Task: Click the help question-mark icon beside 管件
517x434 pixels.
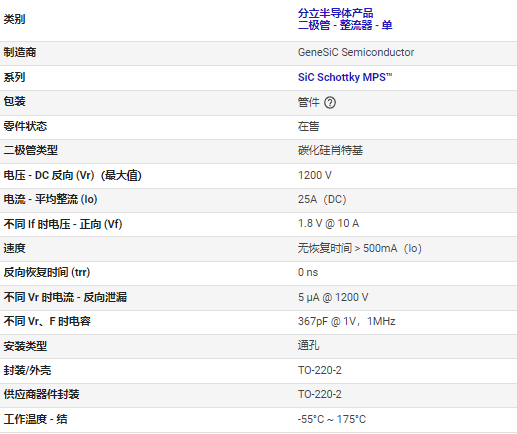Action: (x=330, y=102)
